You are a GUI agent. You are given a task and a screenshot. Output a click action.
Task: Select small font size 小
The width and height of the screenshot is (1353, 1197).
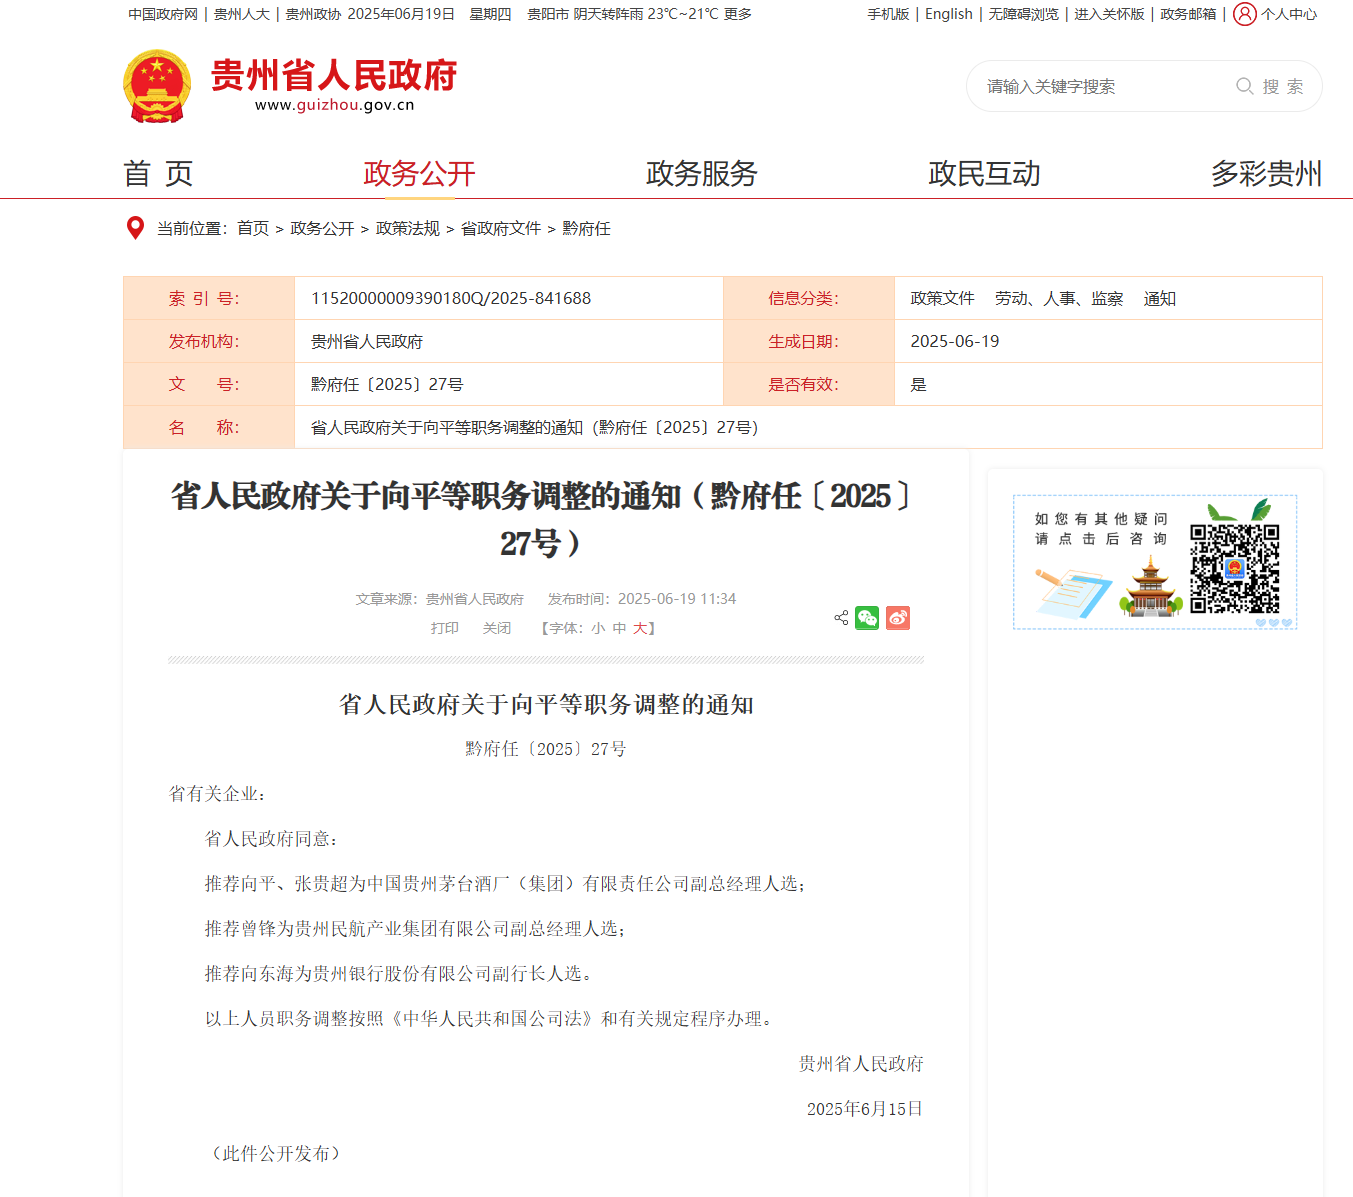(598, 628)
